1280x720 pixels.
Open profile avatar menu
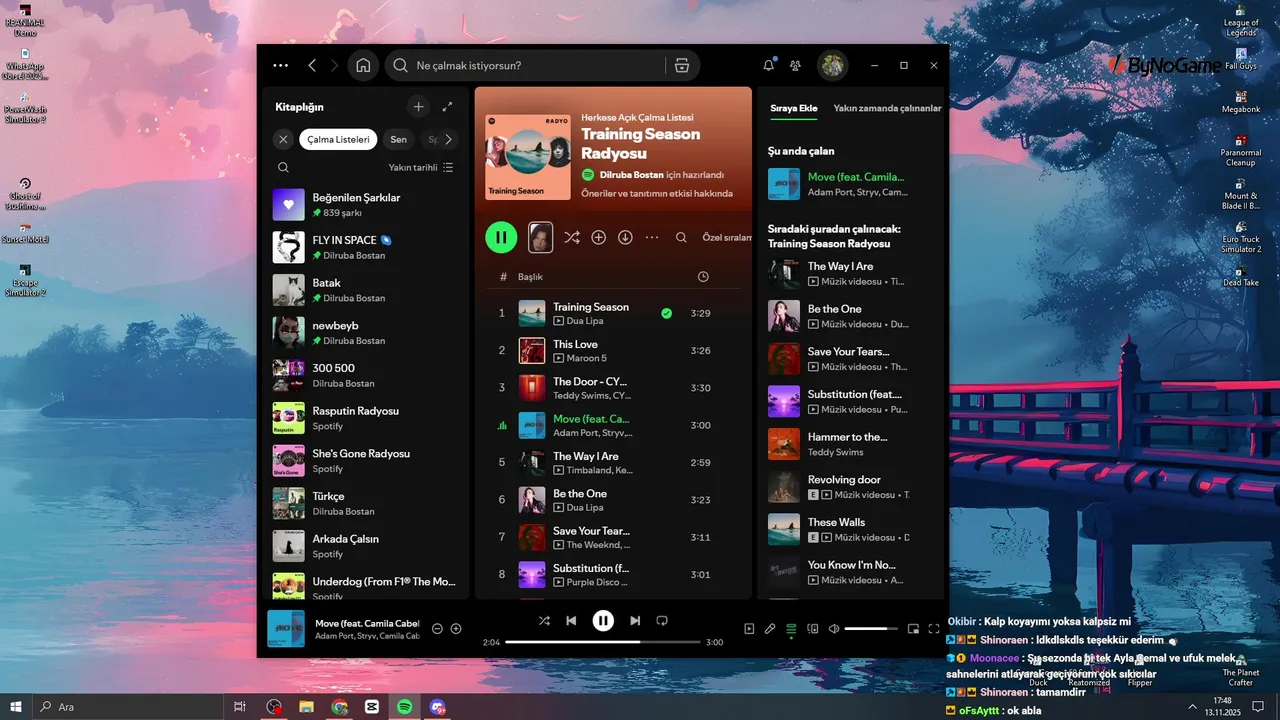click(x=832, y=65)
